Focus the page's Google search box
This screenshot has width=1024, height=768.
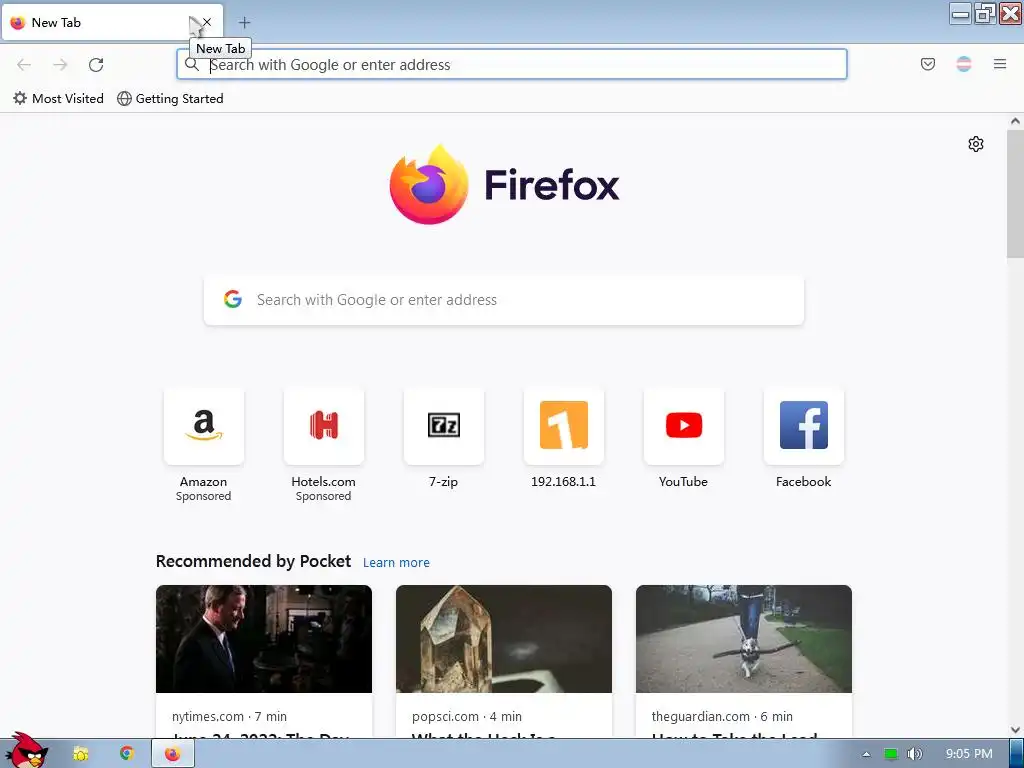(x=504, y=300)
